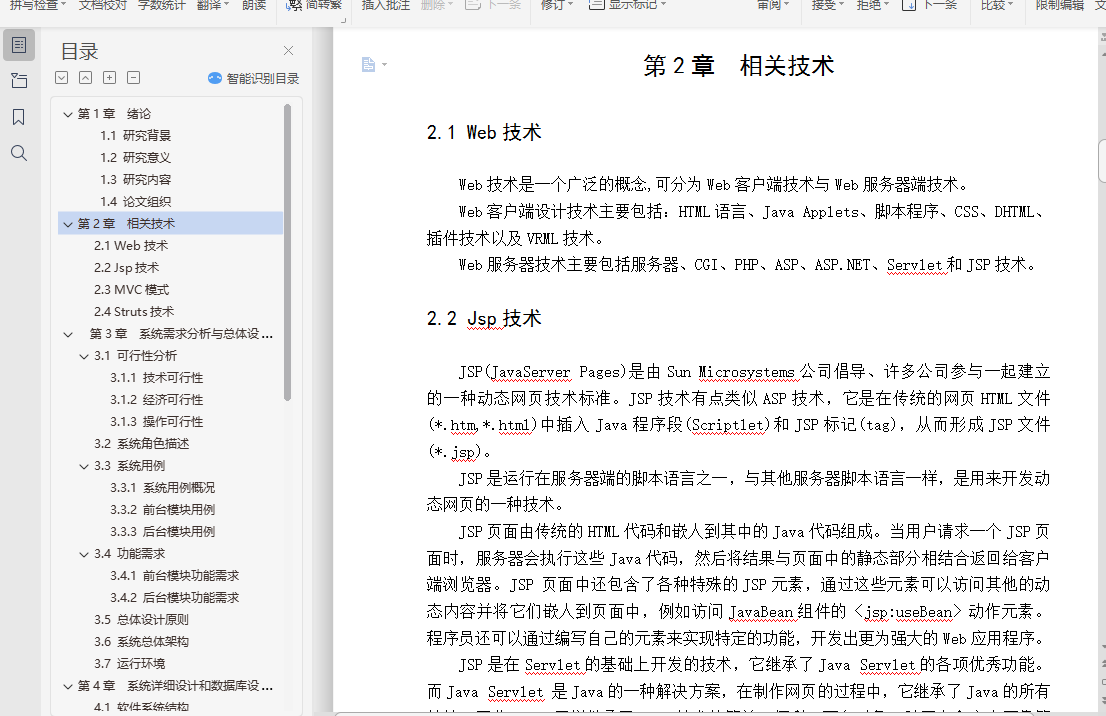Collapse the 3.4 功能需求 chevron

pyautogui.click(x=84, y=554)
